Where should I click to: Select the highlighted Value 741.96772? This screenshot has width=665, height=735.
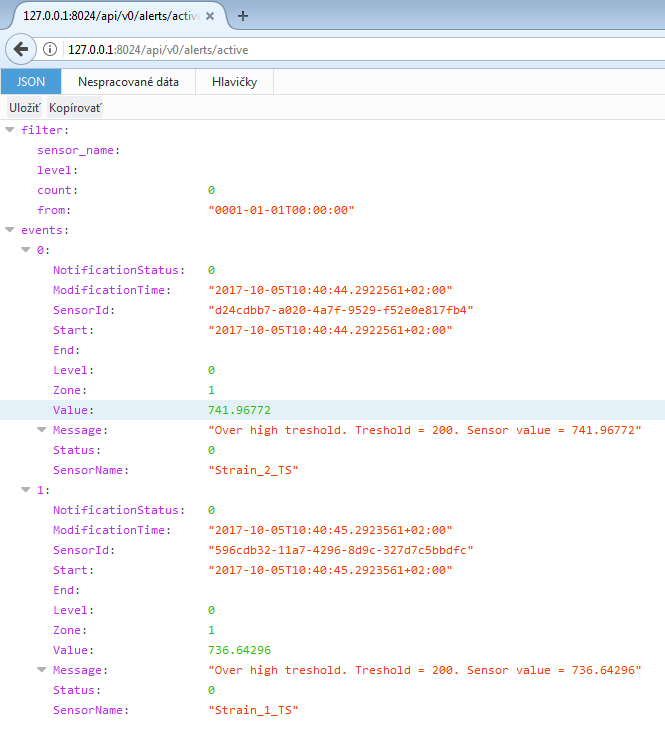[239, 410]
